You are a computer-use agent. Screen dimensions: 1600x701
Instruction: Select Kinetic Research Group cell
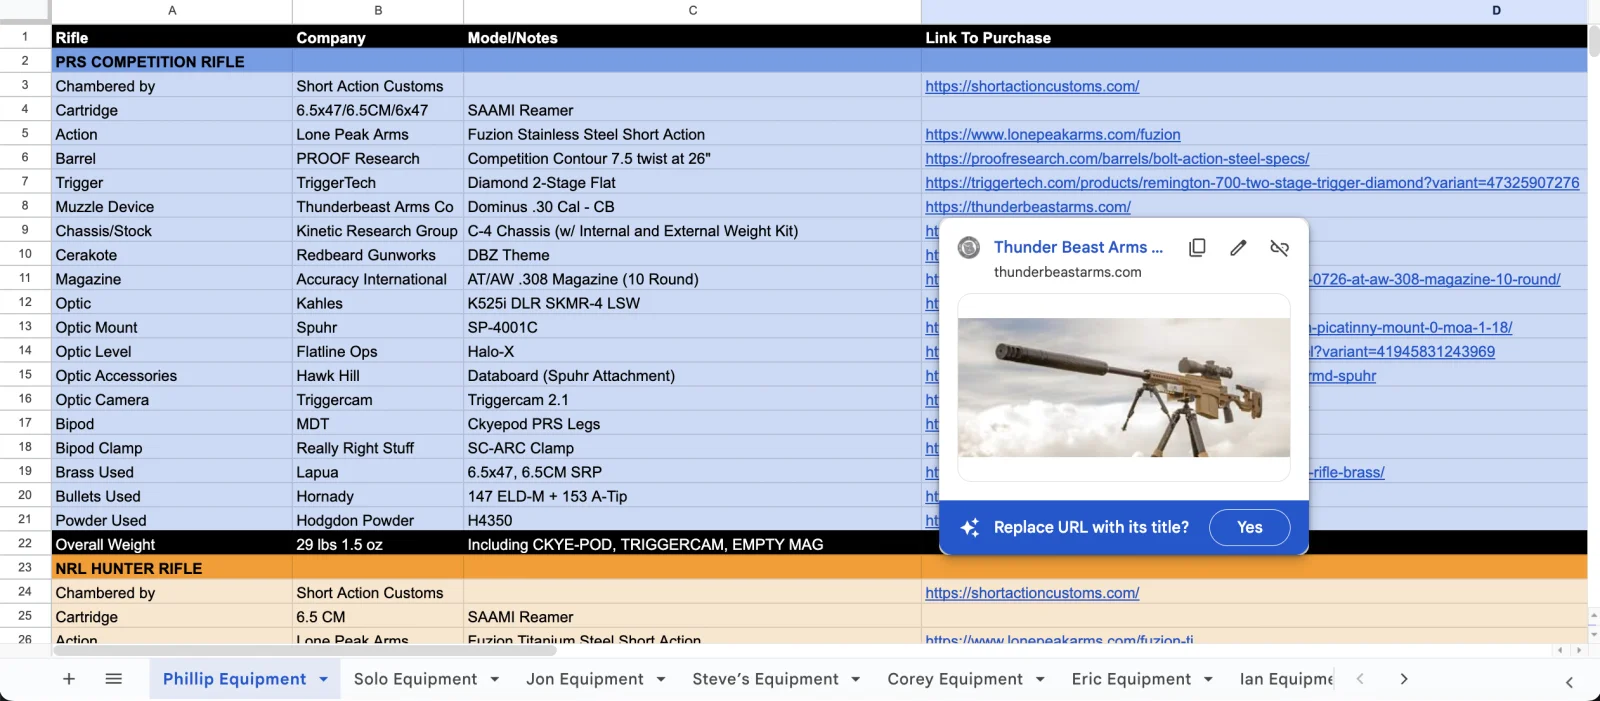[x=378, y=231]
